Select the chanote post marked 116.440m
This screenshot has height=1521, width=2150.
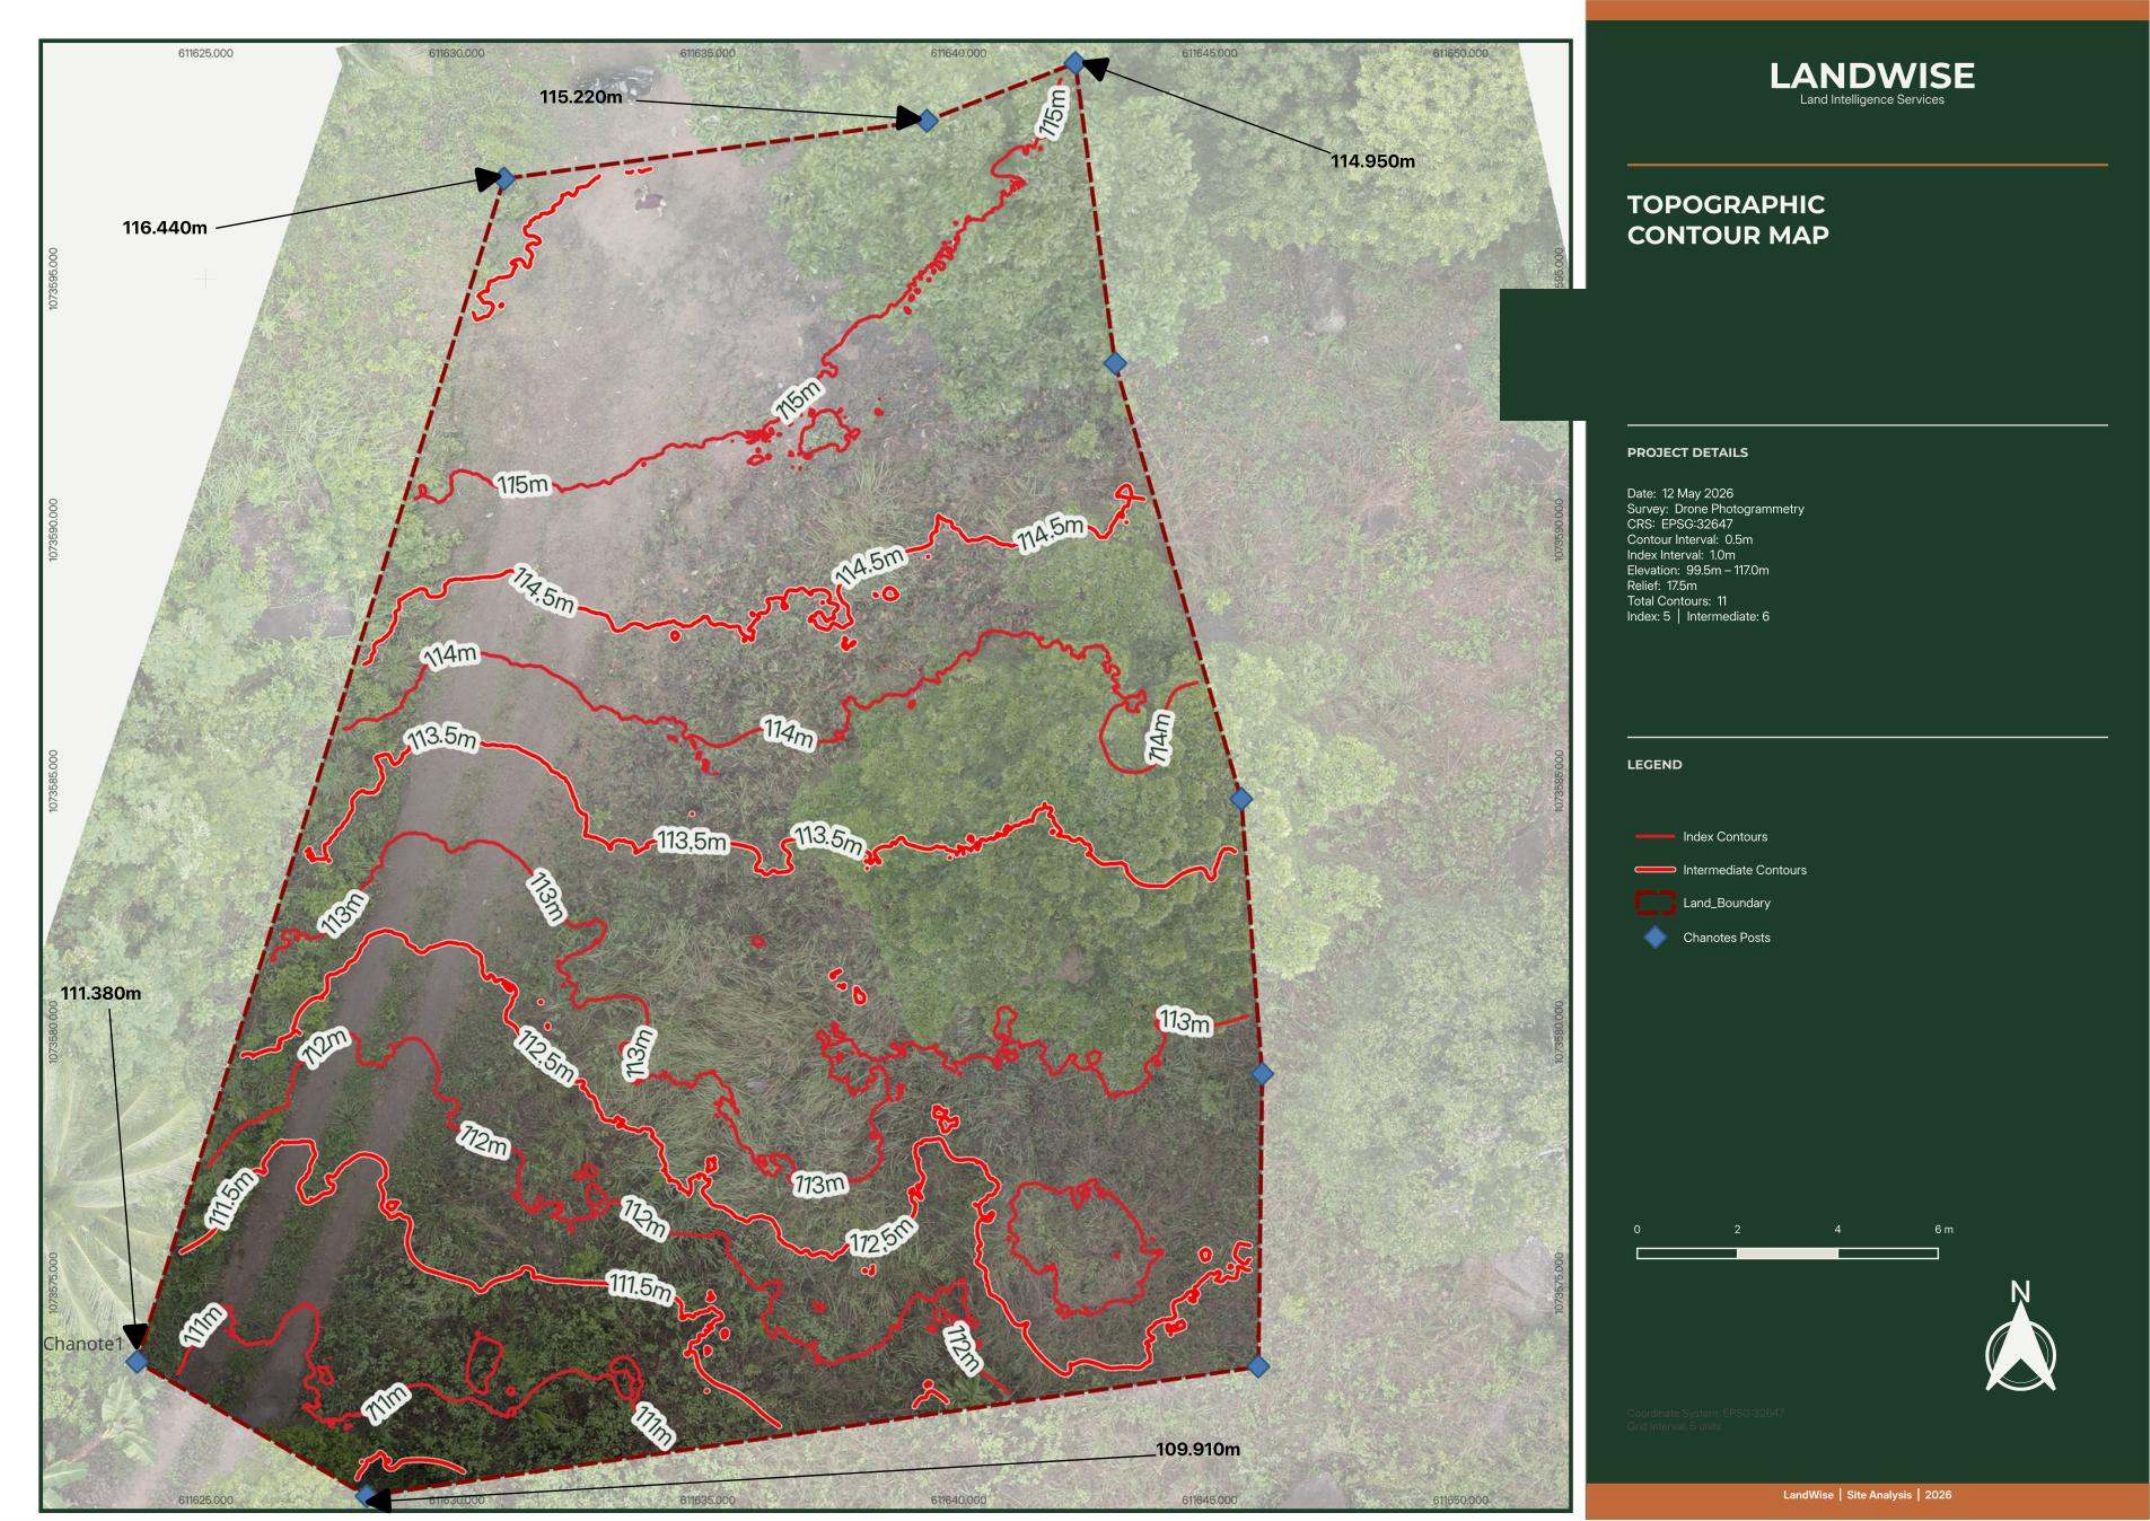click(505, 179)
